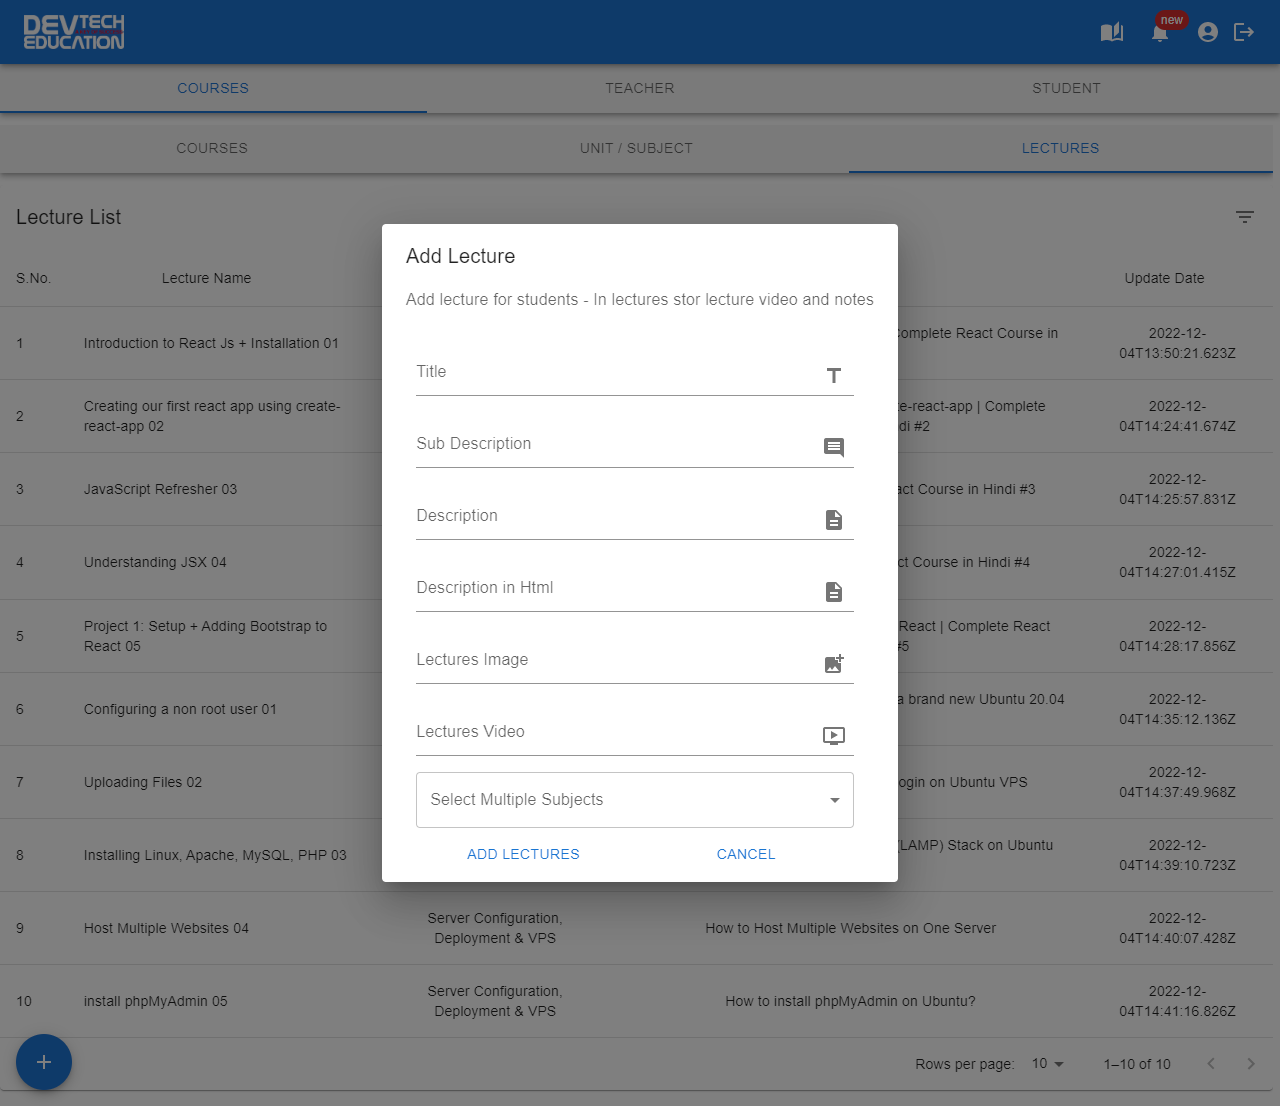Click the '1–10 of 10' pagination text
The height and width of the screenshot is (1106, 1280).
click(x=1137, y=1064)
